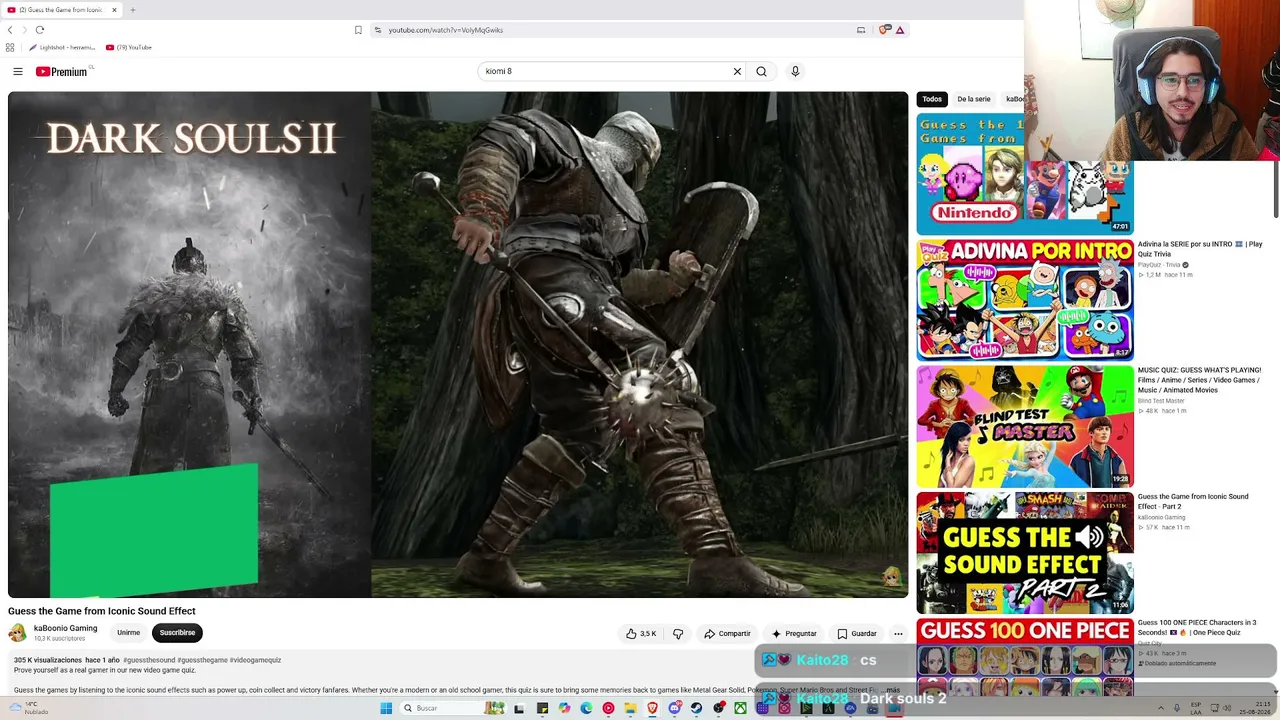Screen dimensions: 1280x720
Task: Open the Brave Shields icon
Action: [884, 30]
